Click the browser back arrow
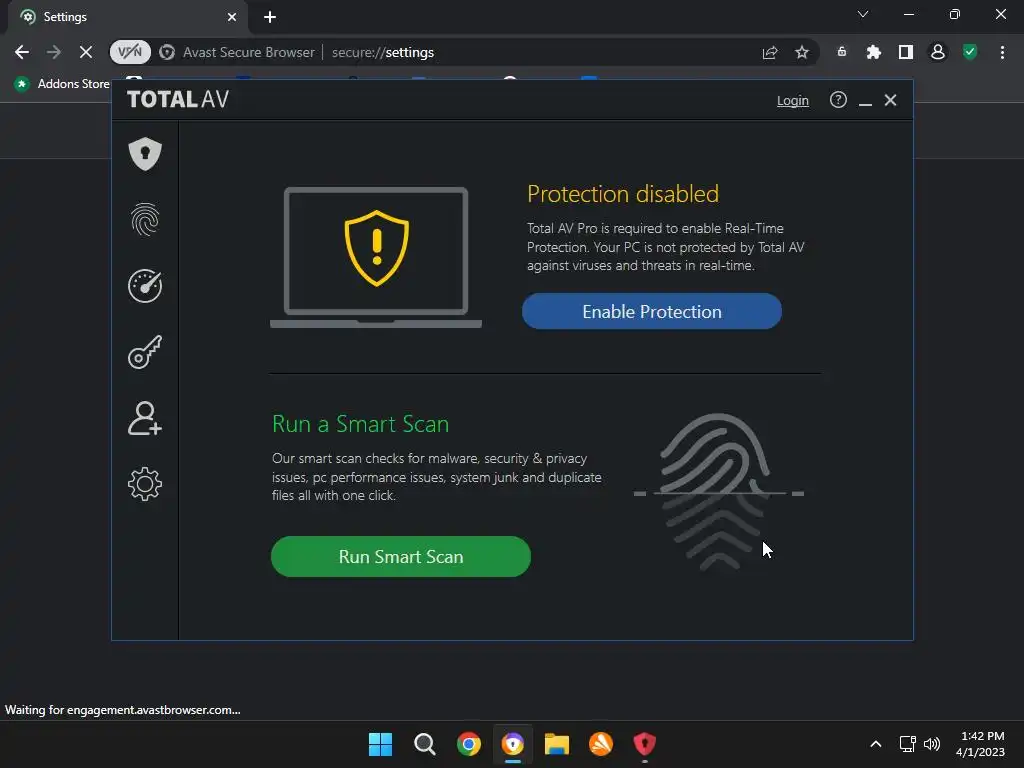Image resolution: width=1024 pixels, height=768 pixels. pos(22,52)
